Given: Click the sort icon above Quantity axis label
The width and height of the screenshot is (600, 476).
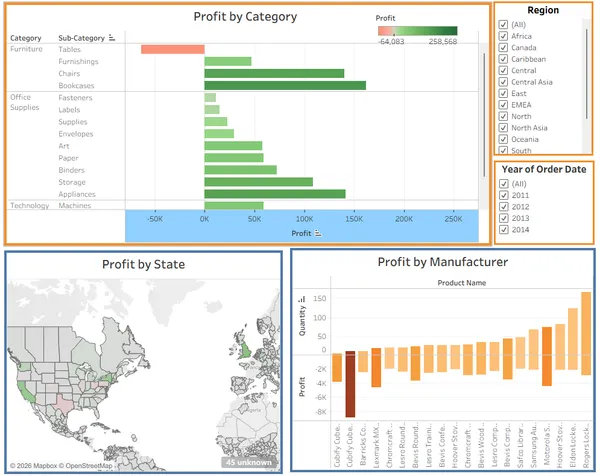Looking at the screenshot, I should click(x=302, y=299).
